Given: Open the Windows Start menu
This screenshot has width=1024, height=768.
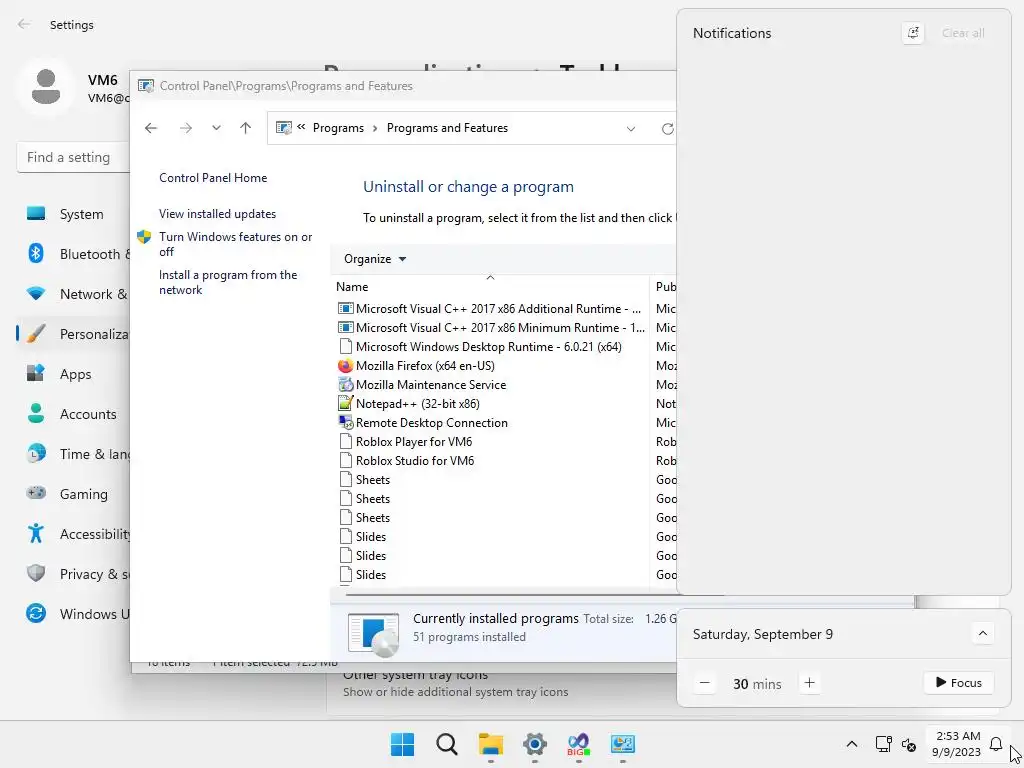Looking at the screenshot, I should [402, 744].
